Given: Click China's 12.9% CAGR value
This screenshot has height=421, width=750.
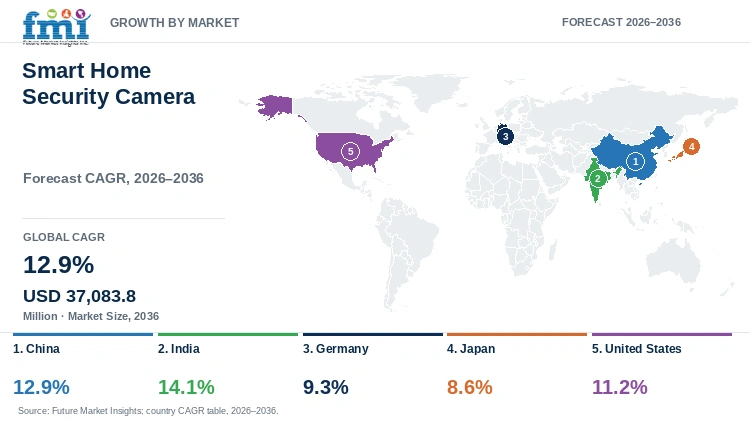Looking at the screenshot, I should click(41, 387).
